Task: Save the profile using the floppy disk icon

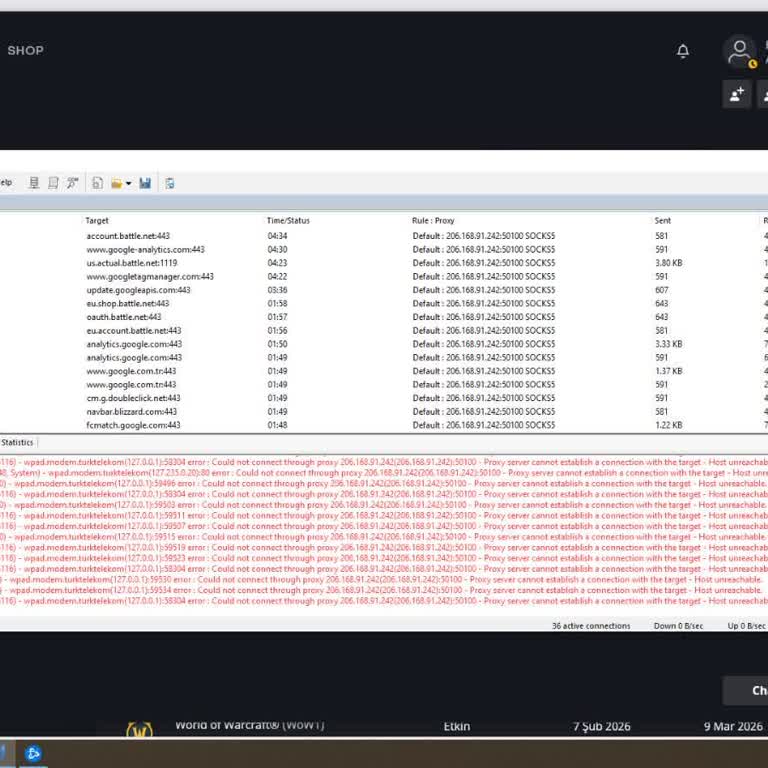Action: pos(145,183)
